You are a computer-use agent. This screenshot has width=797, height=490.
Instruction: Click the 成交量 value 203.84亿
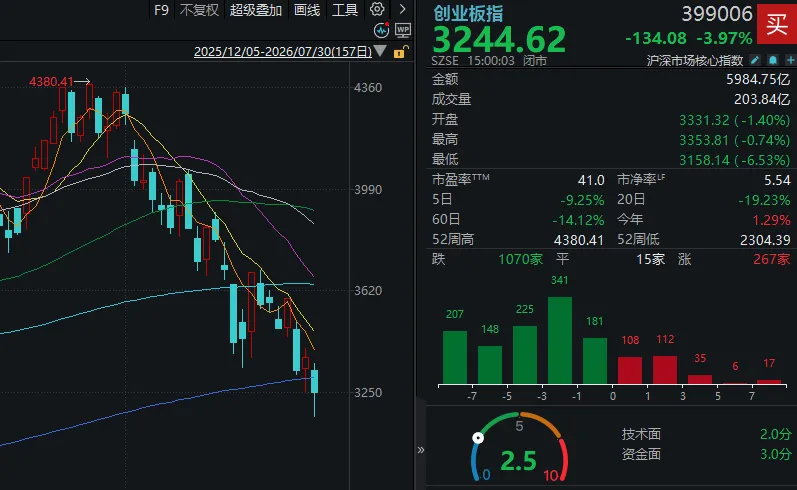point(762,99)
